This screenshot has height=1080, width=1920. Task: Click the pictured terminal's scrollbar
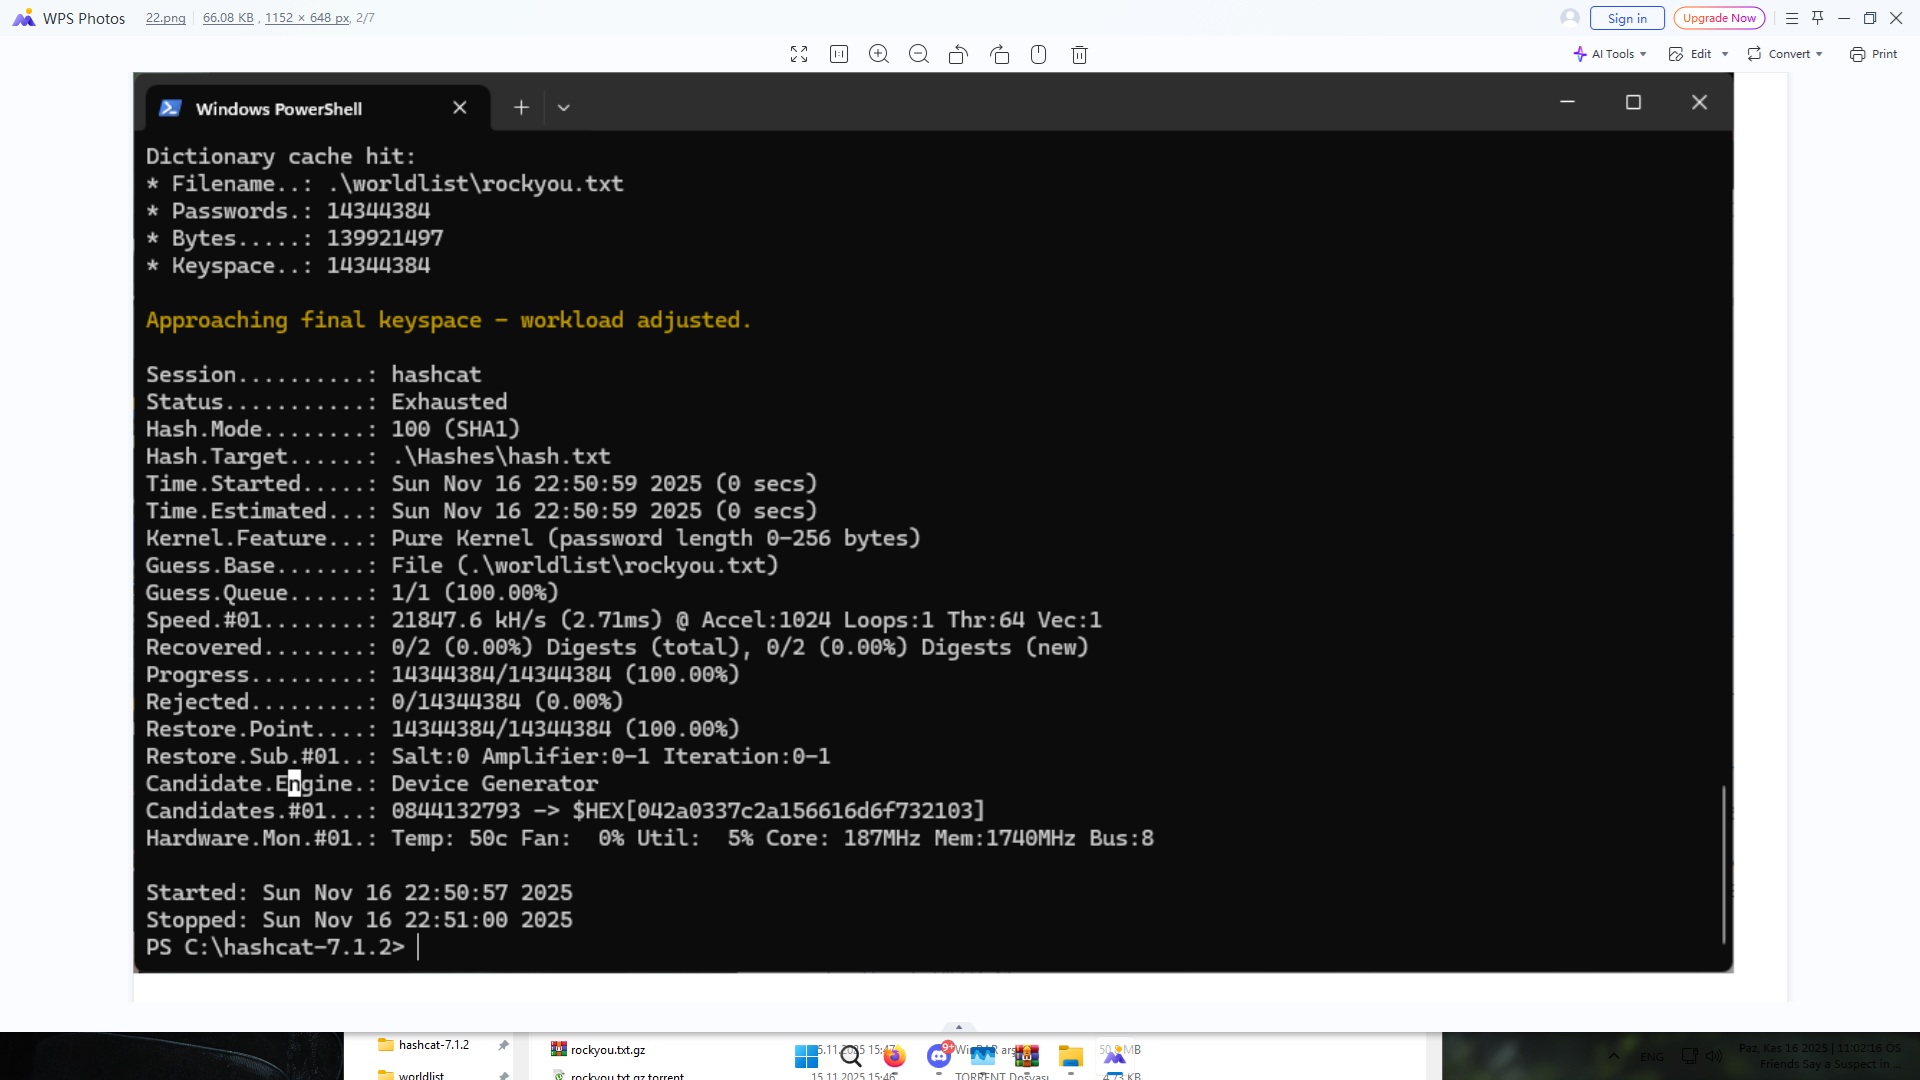coord(1723,865)
